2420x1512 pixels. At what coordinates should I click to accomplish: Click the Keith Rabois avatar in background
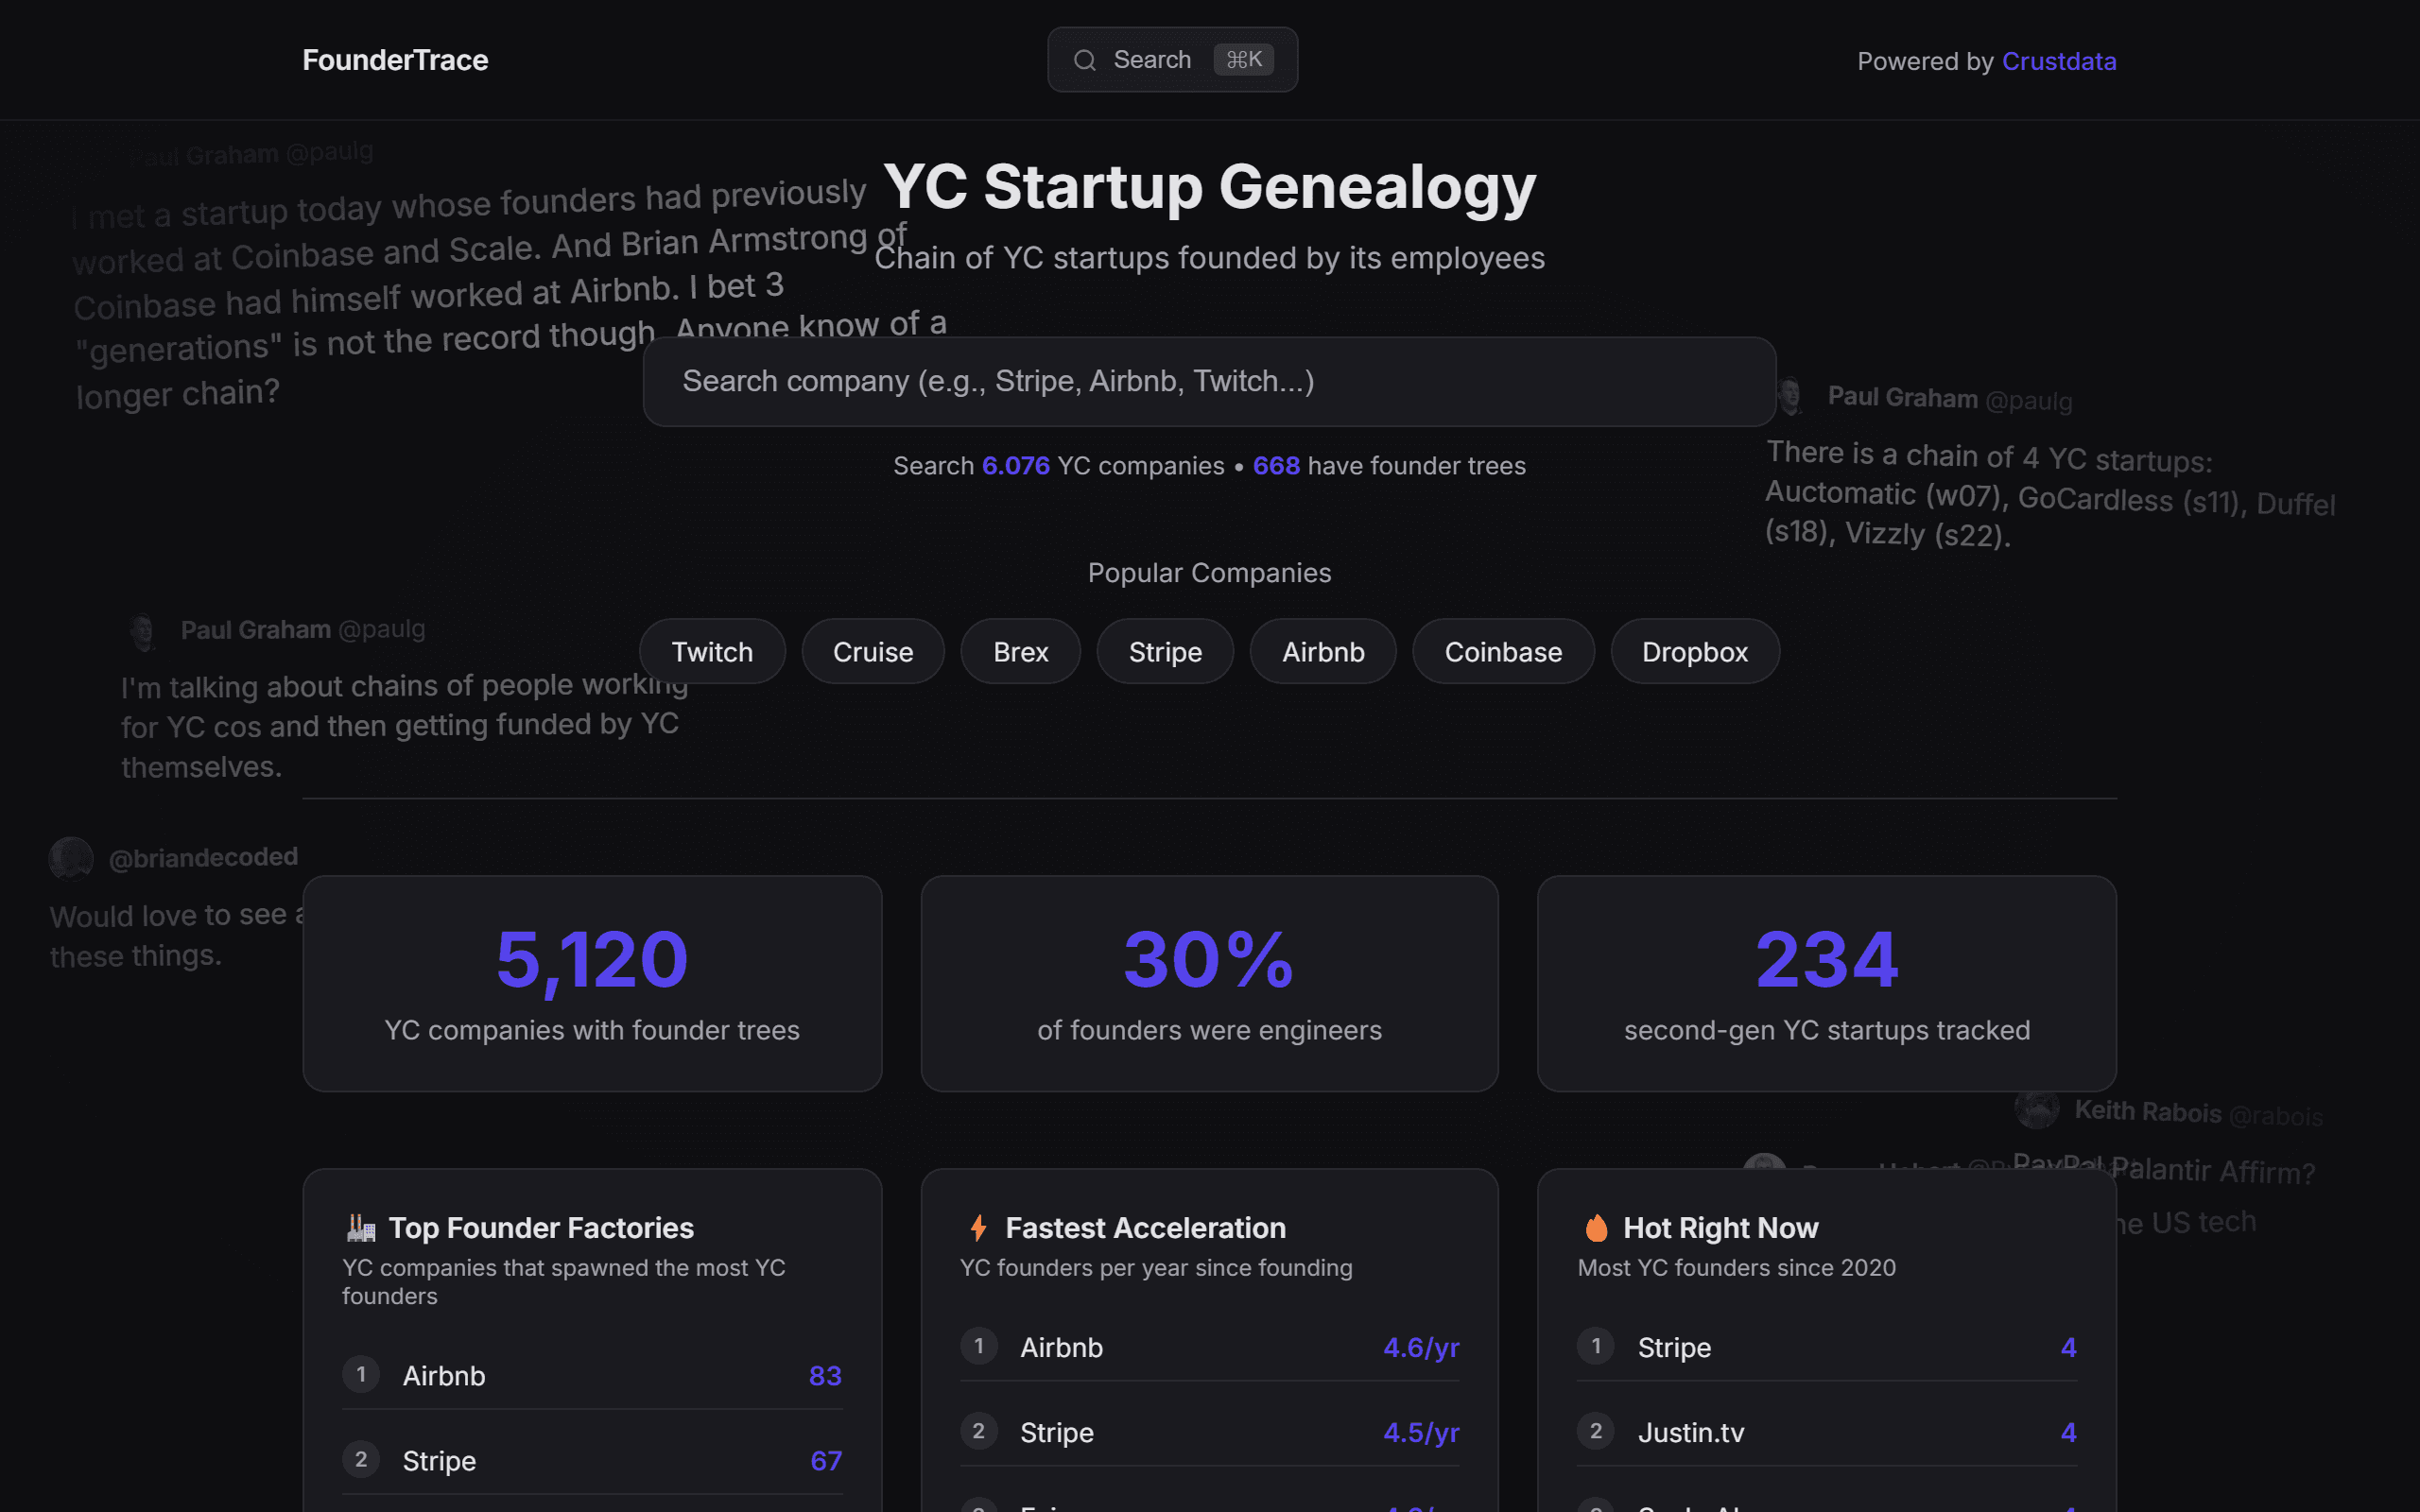(2036, 1109)
